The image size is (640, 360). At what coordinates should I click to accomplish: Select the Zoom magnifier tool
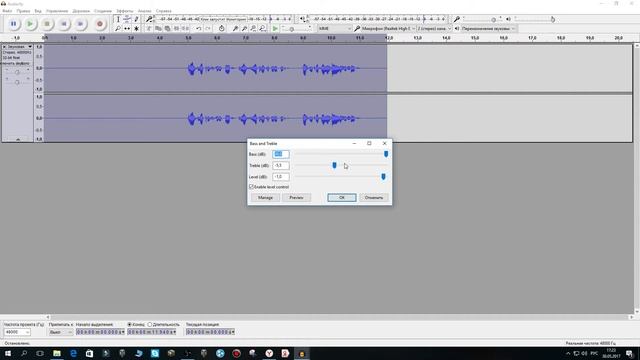(118, 29)
